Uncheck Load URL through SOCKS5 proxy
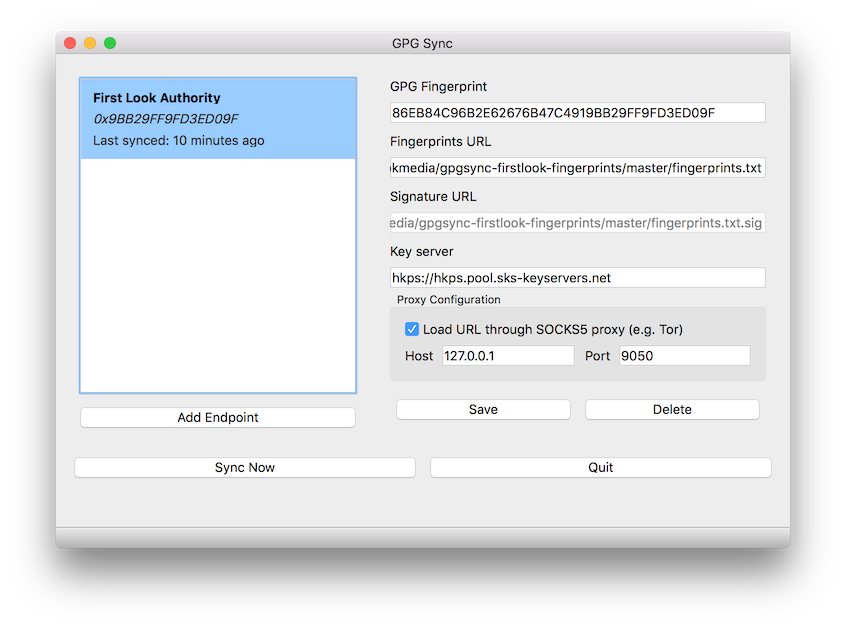 click(412, 329)
